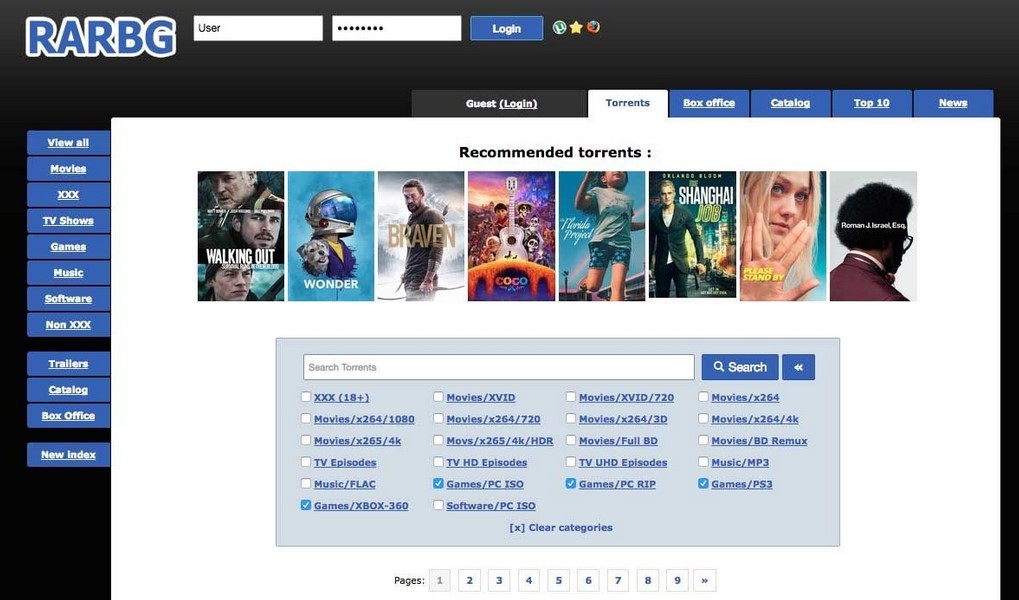Tick the TV HD Episodes checkbox
Screen dimensions: 1019x600
439,462
